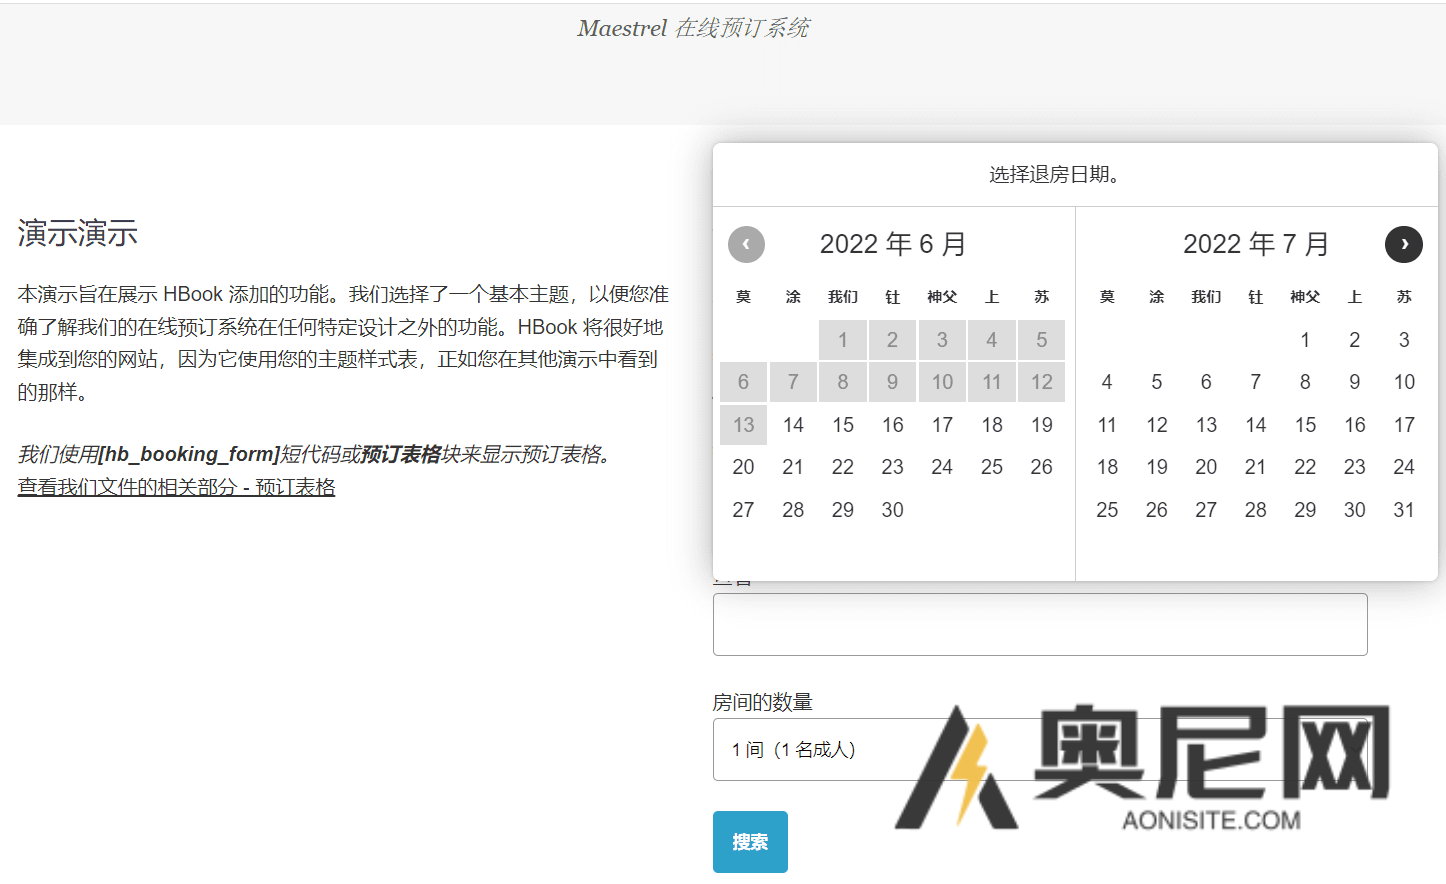This screenshot has height=884, width=1446.
Task: Choose July 15 in the datepicker
Action: [1304, 425]
